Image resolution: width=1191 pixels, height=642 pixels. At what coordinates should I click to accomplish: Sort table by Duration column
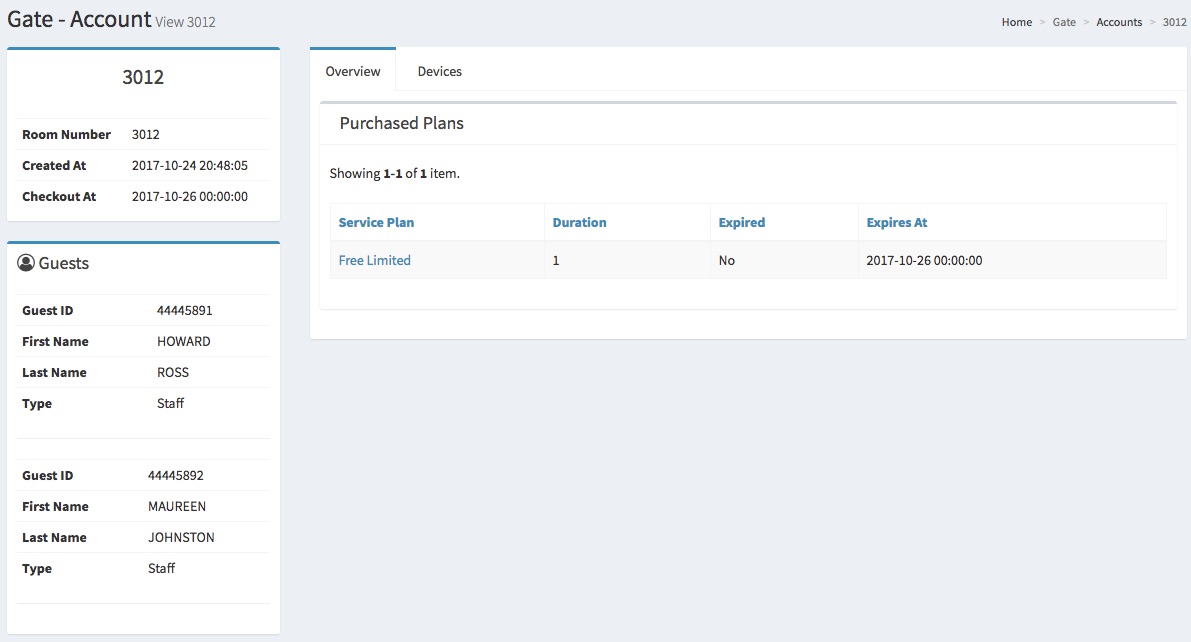tap(579, 222)
